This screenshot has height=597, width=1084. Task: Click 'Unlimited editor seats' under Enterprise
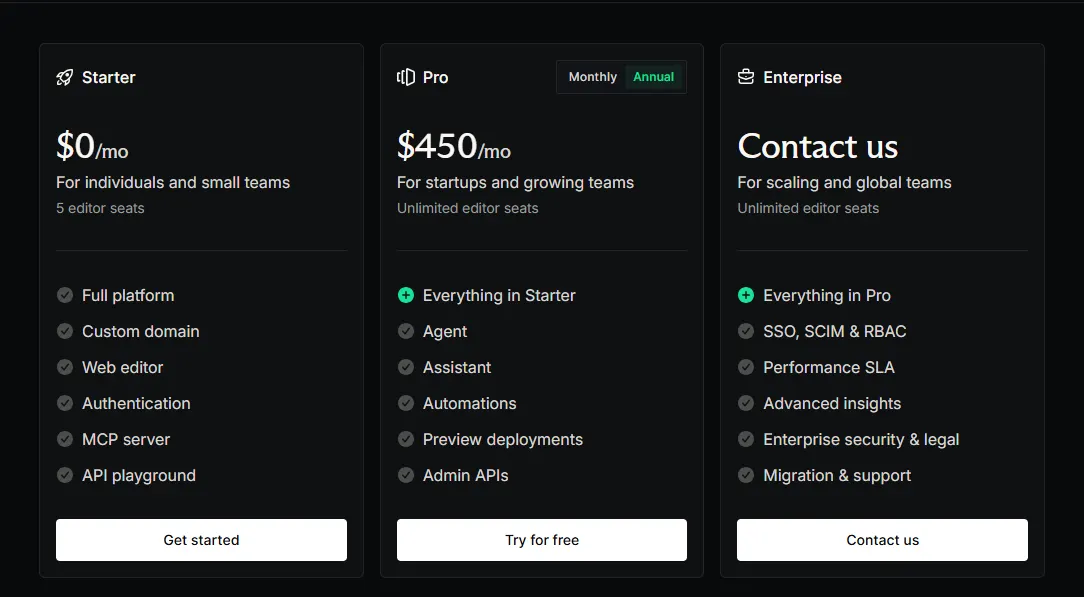point(808,208)
